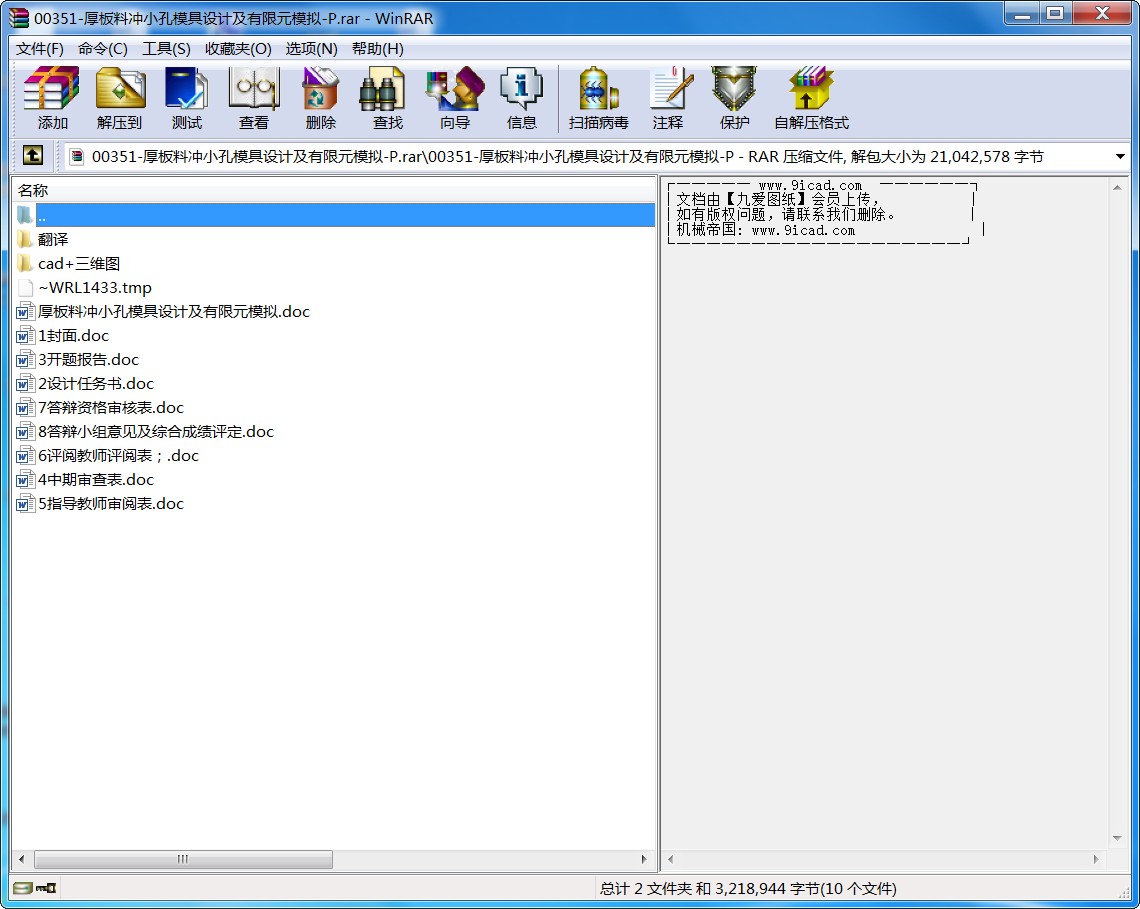The image size is (1140, 909).
Task: Select the 3开题报告.doc file
Action: tap(88, 360)
